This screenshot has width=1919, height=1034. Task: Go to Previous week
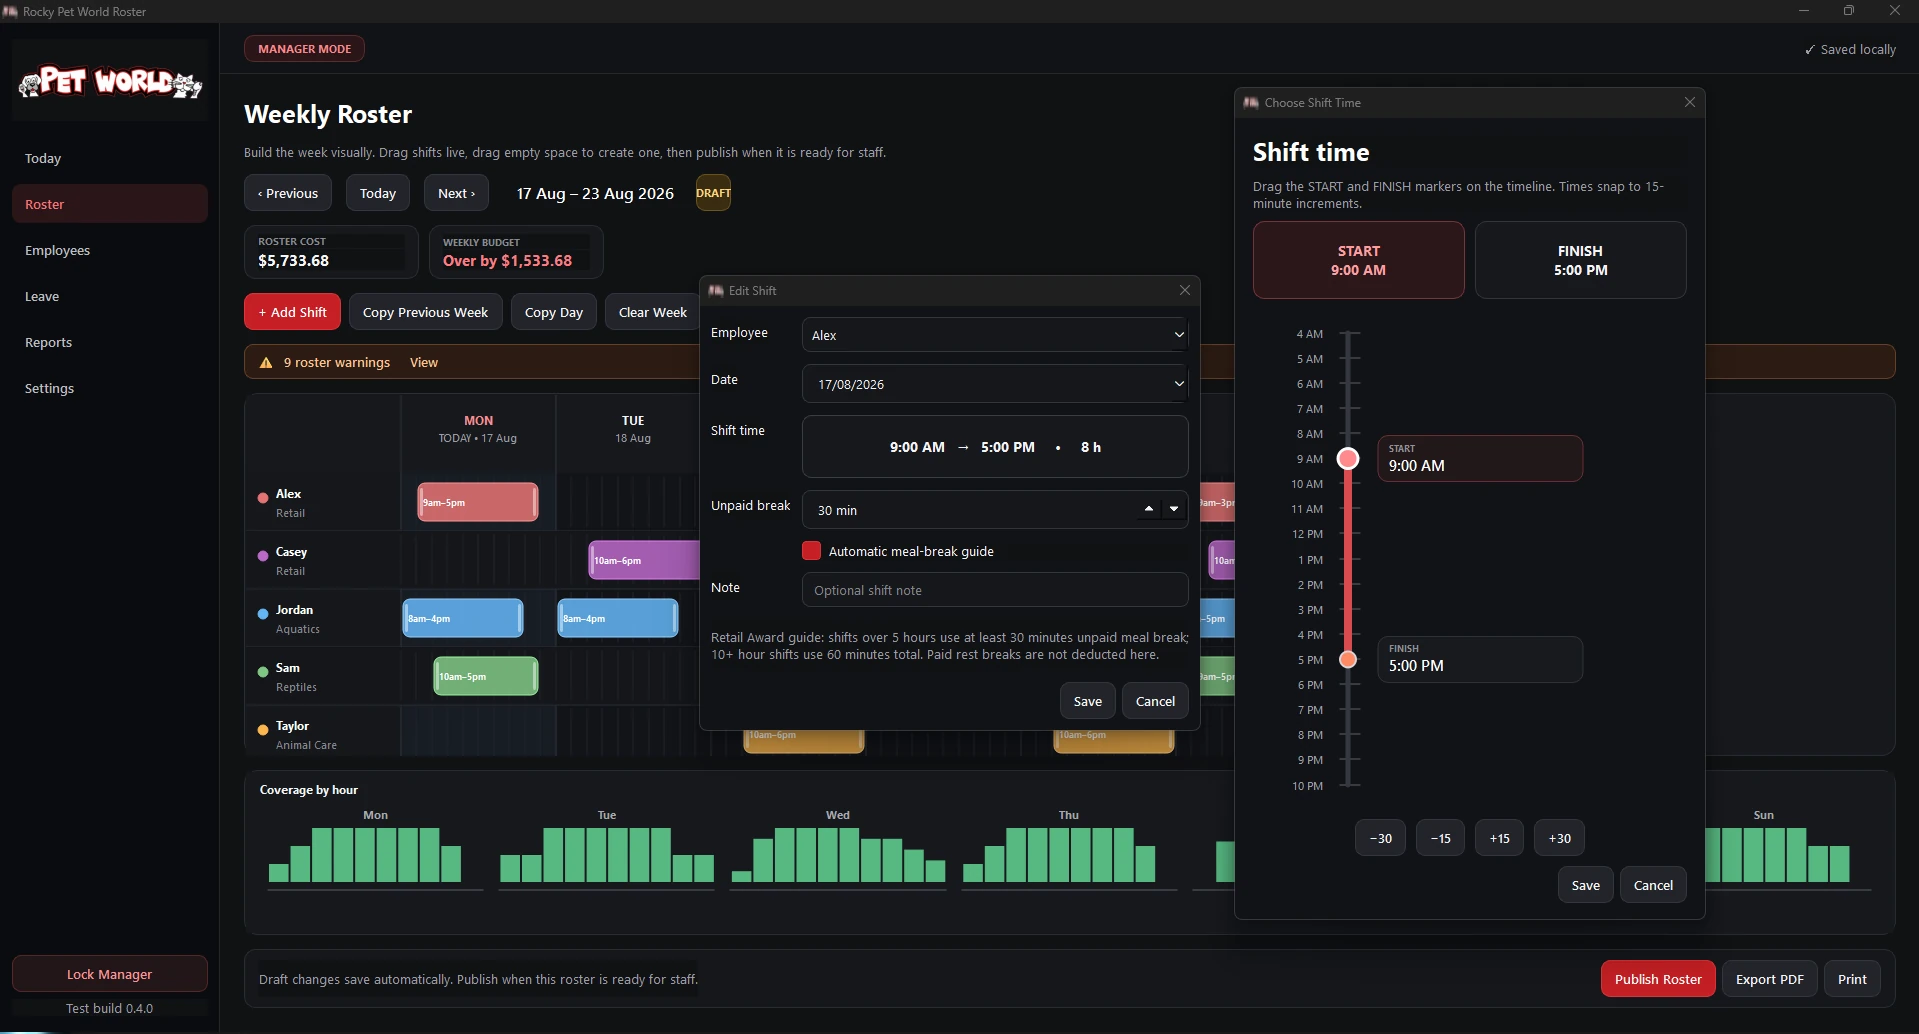(x=288, y=193)
